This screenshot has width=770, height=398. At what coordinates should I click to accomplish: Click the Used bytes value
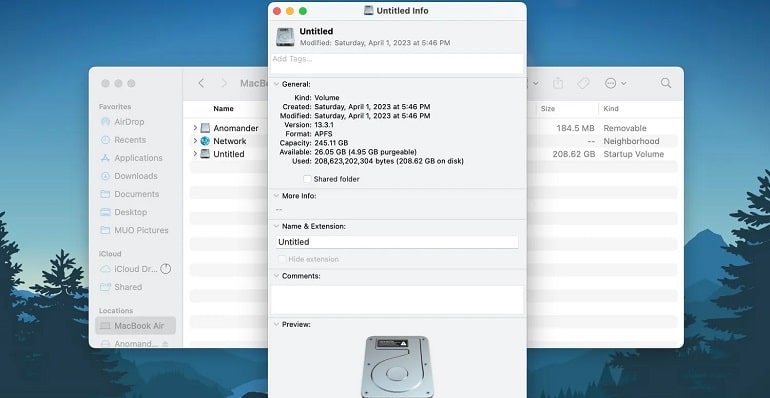pyautogui.click(x=389, y=161)
